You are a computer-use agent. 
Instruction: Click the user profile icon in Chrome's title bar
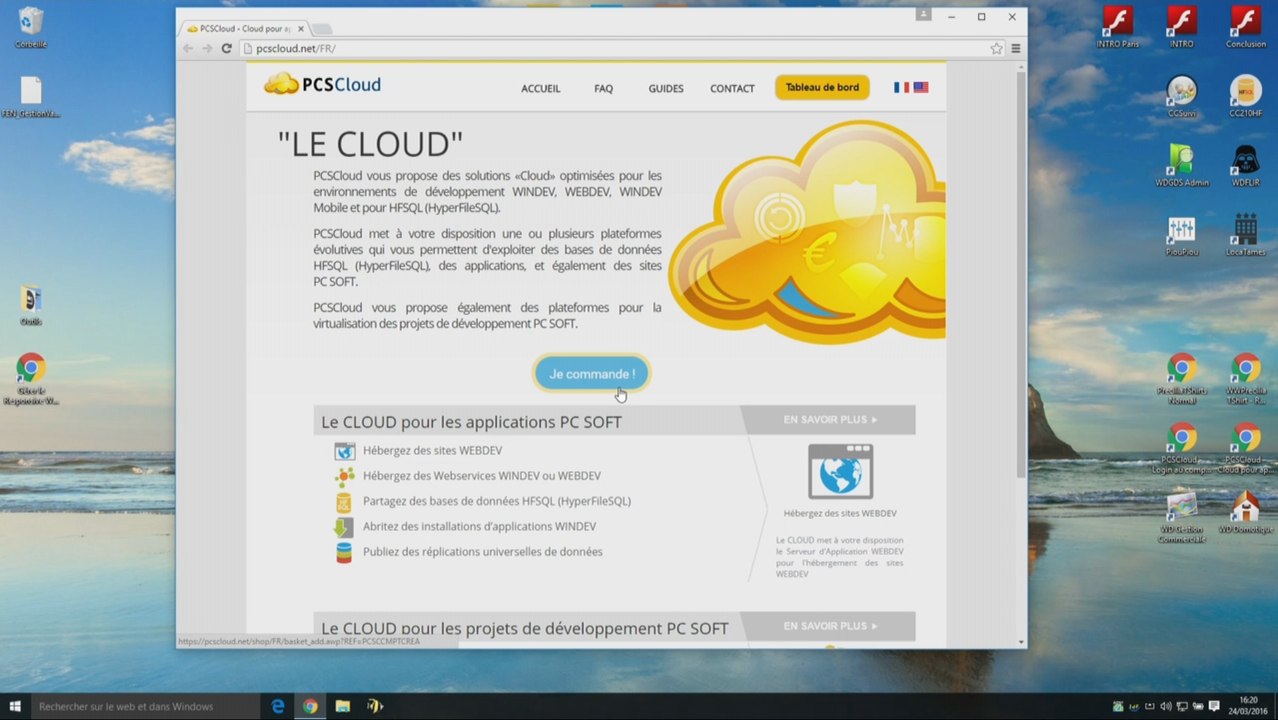coord(923,15)
